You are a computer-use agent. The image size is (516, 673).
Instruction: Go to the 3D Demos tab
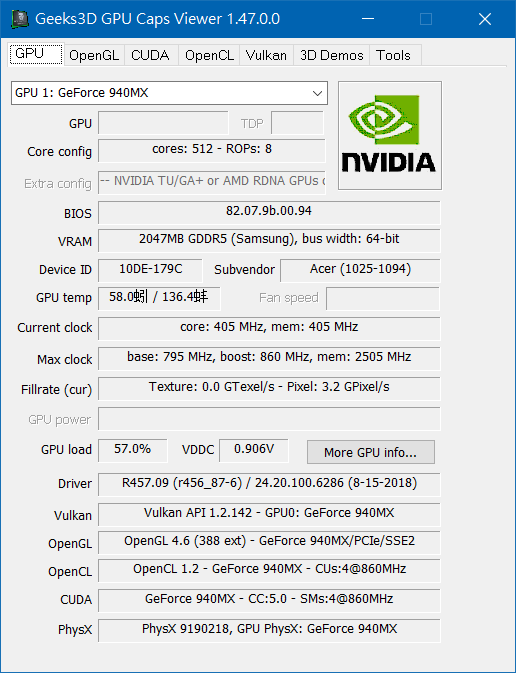point(331,55)
